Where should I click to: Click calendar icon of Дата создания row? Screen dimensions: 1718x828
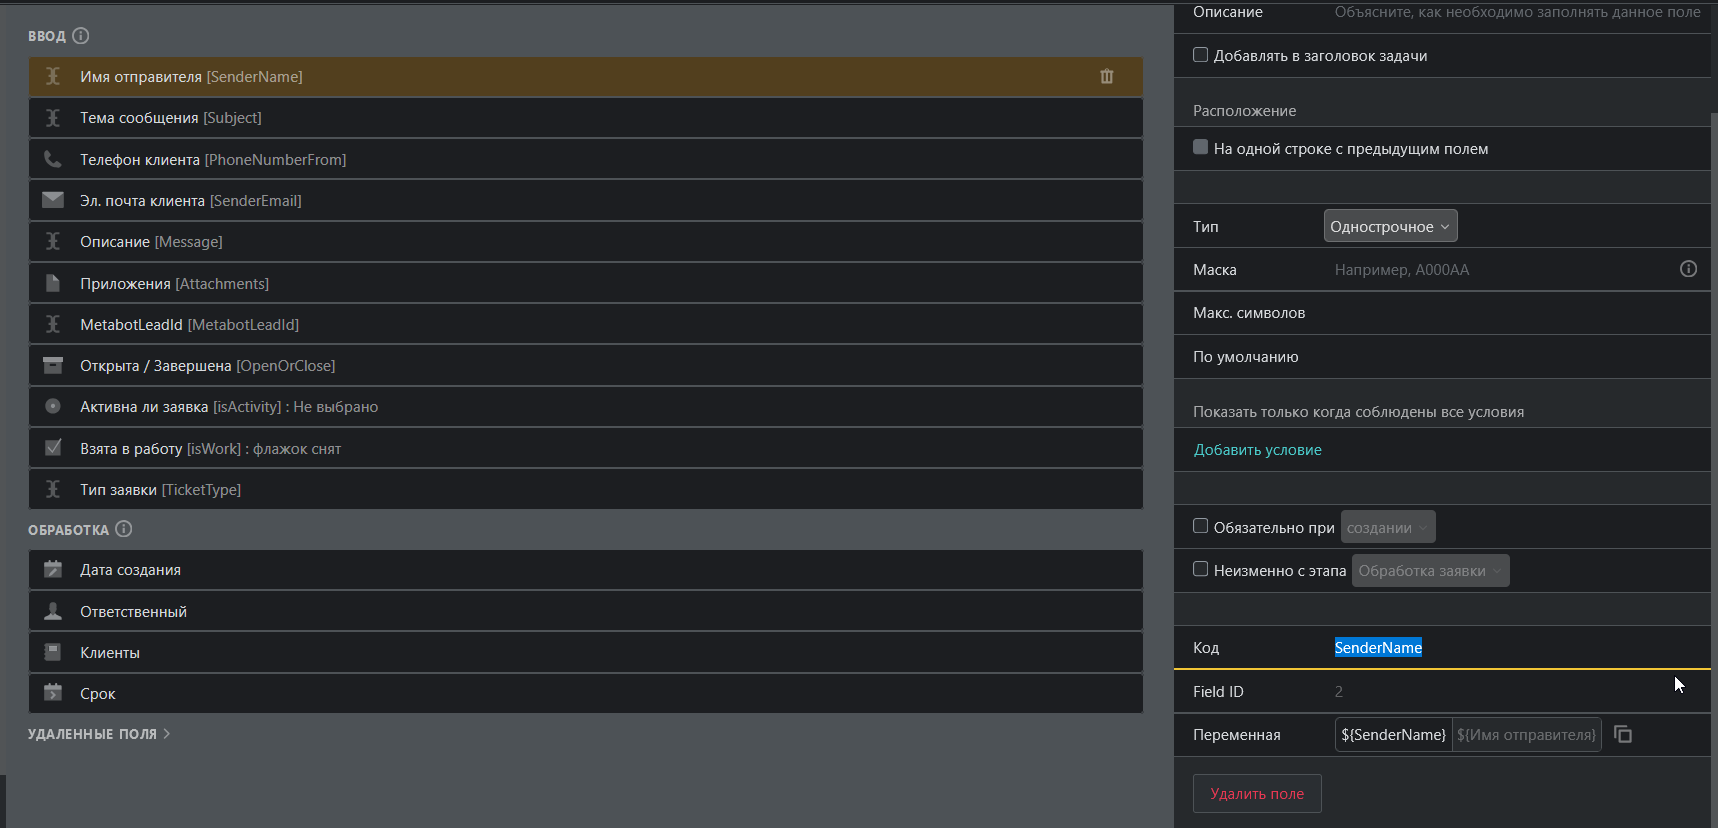[53, 570]
